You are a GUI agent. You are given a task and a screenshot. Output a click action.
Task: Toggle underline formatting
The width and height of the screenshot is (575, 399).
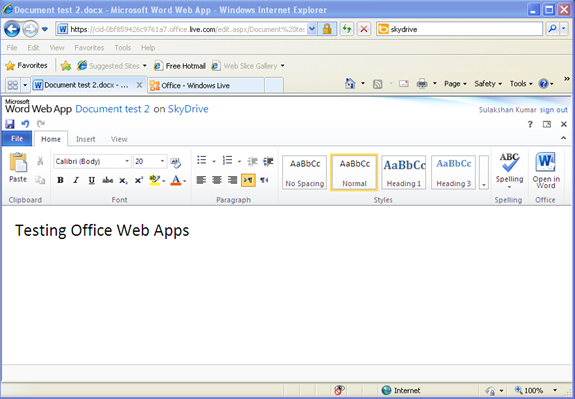(x=92, y=180)
